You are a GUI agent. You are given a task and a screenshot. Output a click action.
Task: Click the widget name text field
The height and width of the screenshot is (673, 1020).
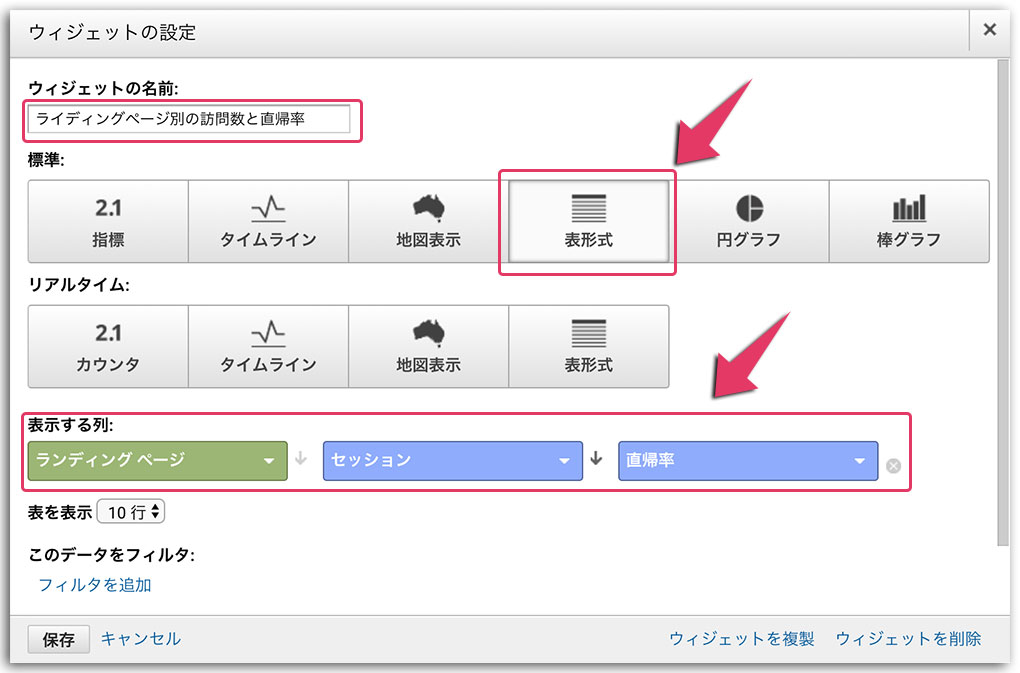tap(190, 119)
